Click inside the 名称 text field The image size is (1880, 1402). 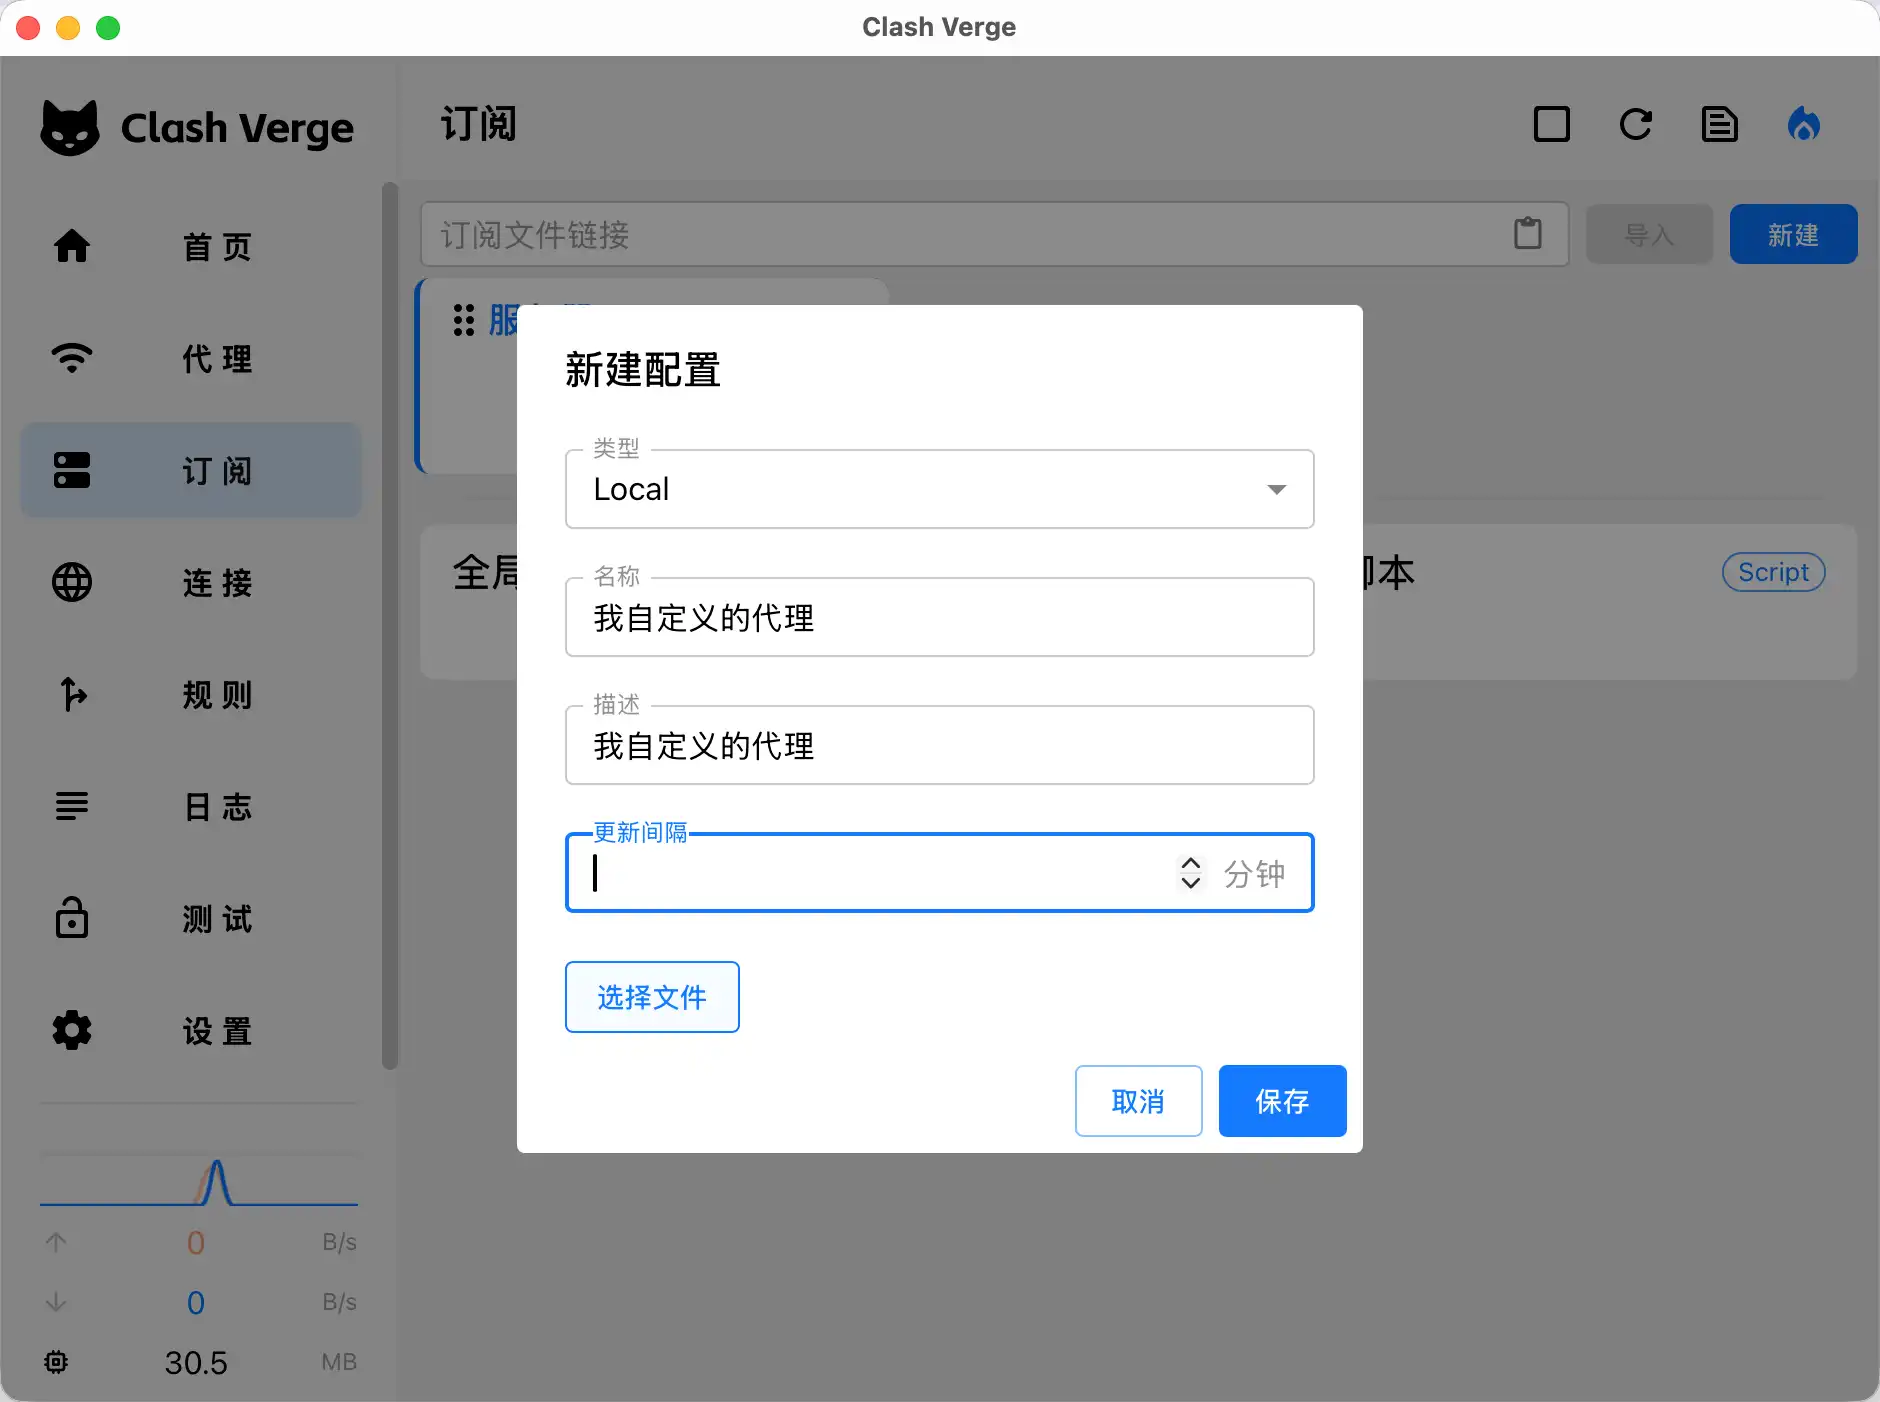pyautogui.click(x=939, y=618)
